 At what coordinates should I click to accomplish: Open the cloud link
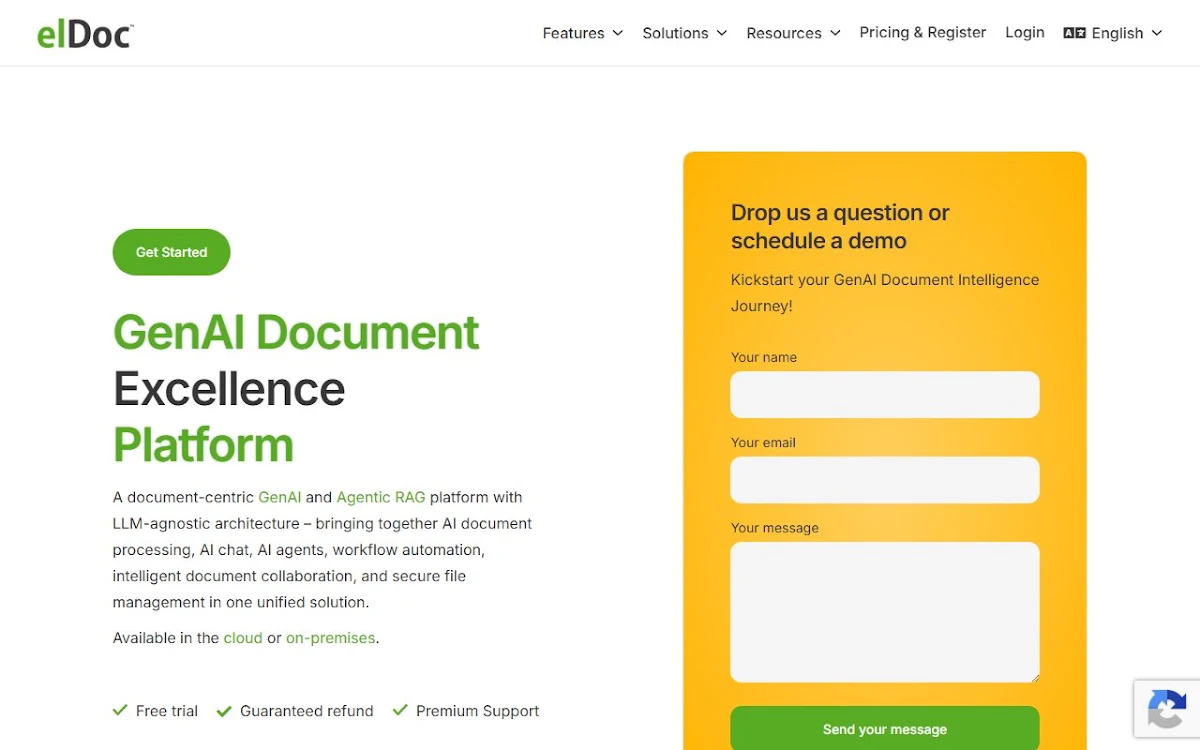(x=243, y=638)
